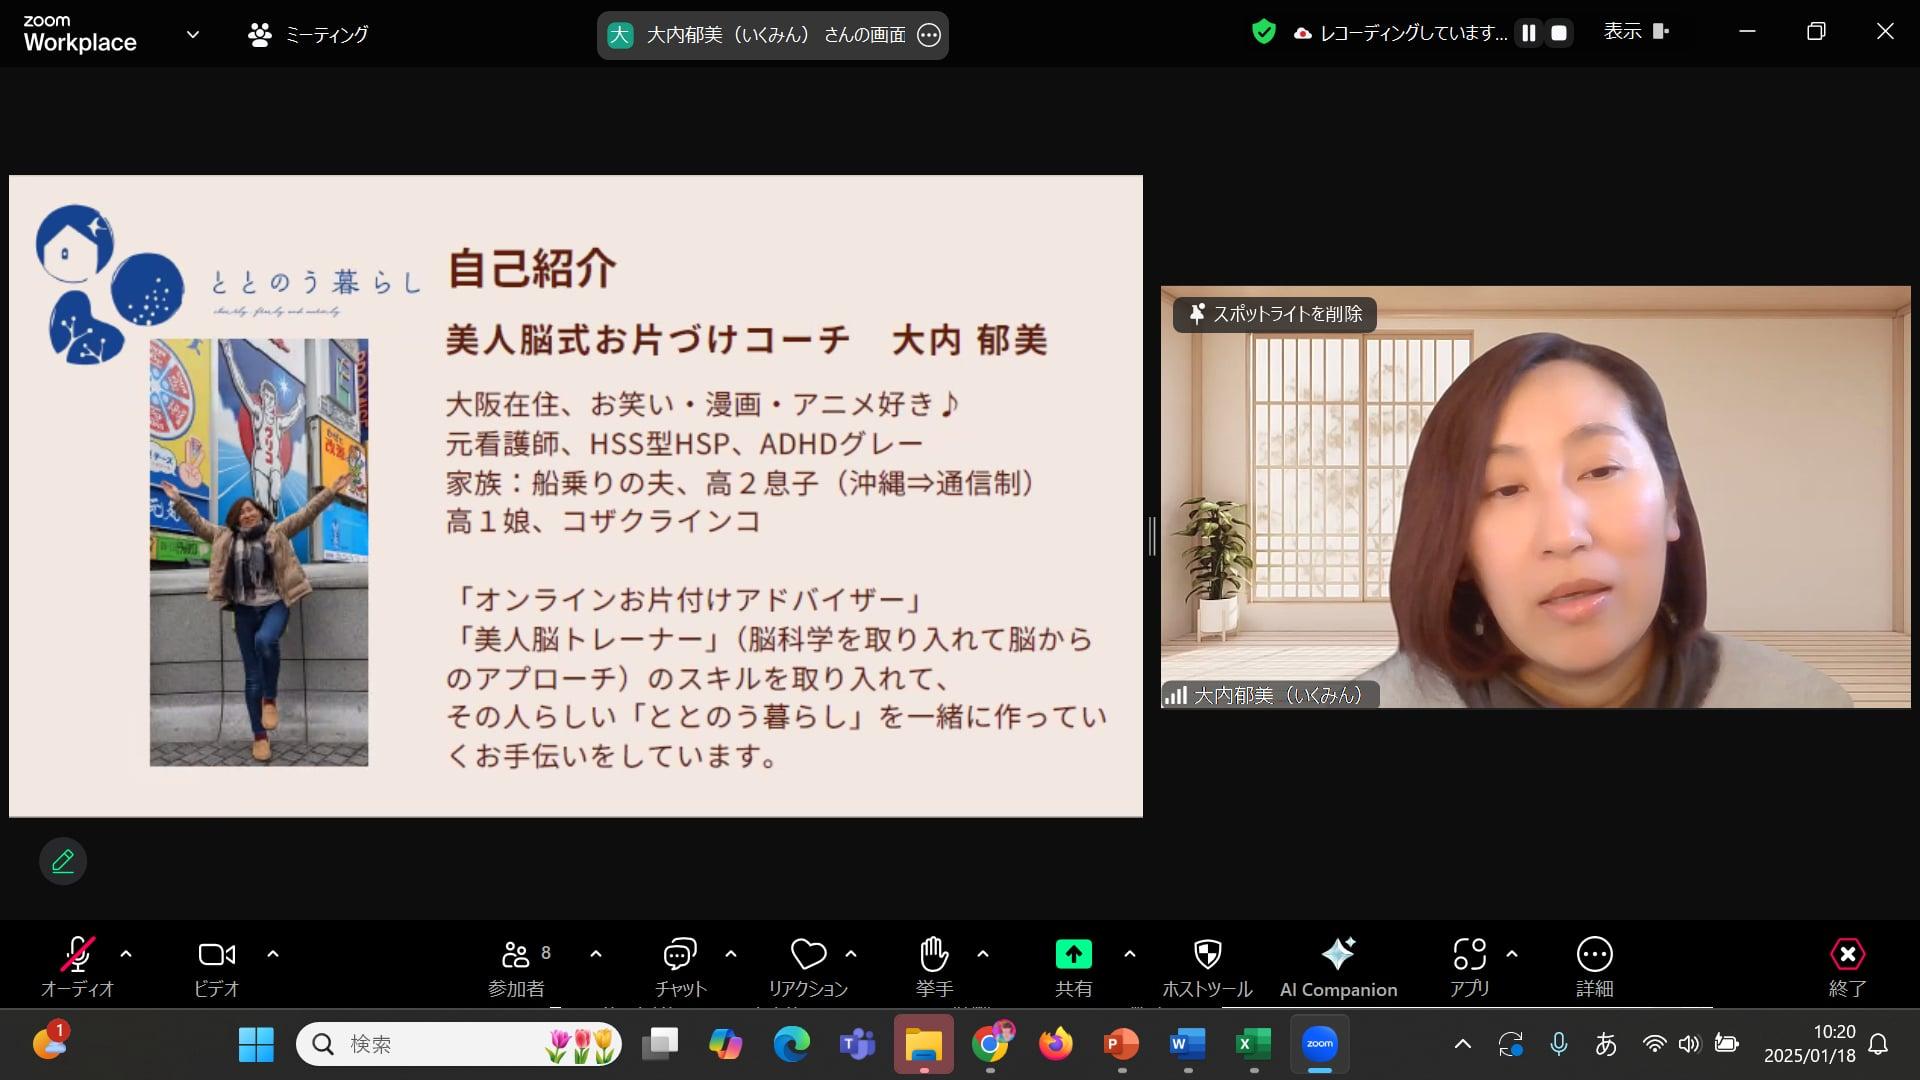Open the アプリ apps icon
The image size is (1920, 1080).
coord(1469,964)
